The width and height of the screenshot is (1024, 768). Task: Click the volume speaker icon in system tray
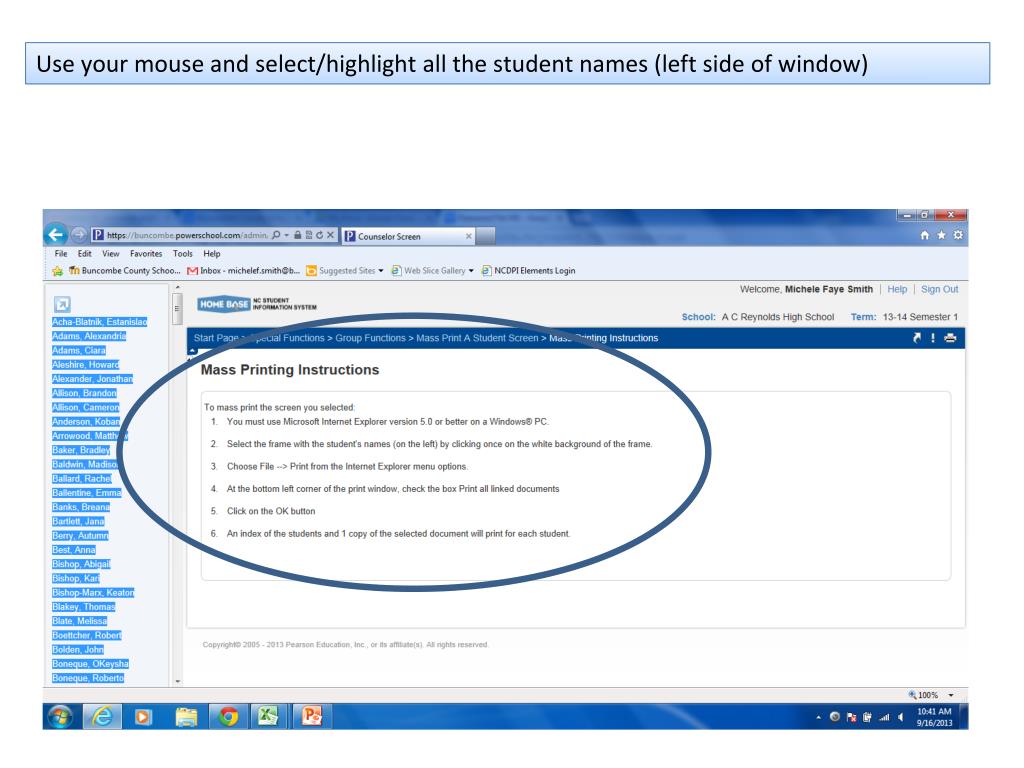pyautogui.click(x=901, y=717)
